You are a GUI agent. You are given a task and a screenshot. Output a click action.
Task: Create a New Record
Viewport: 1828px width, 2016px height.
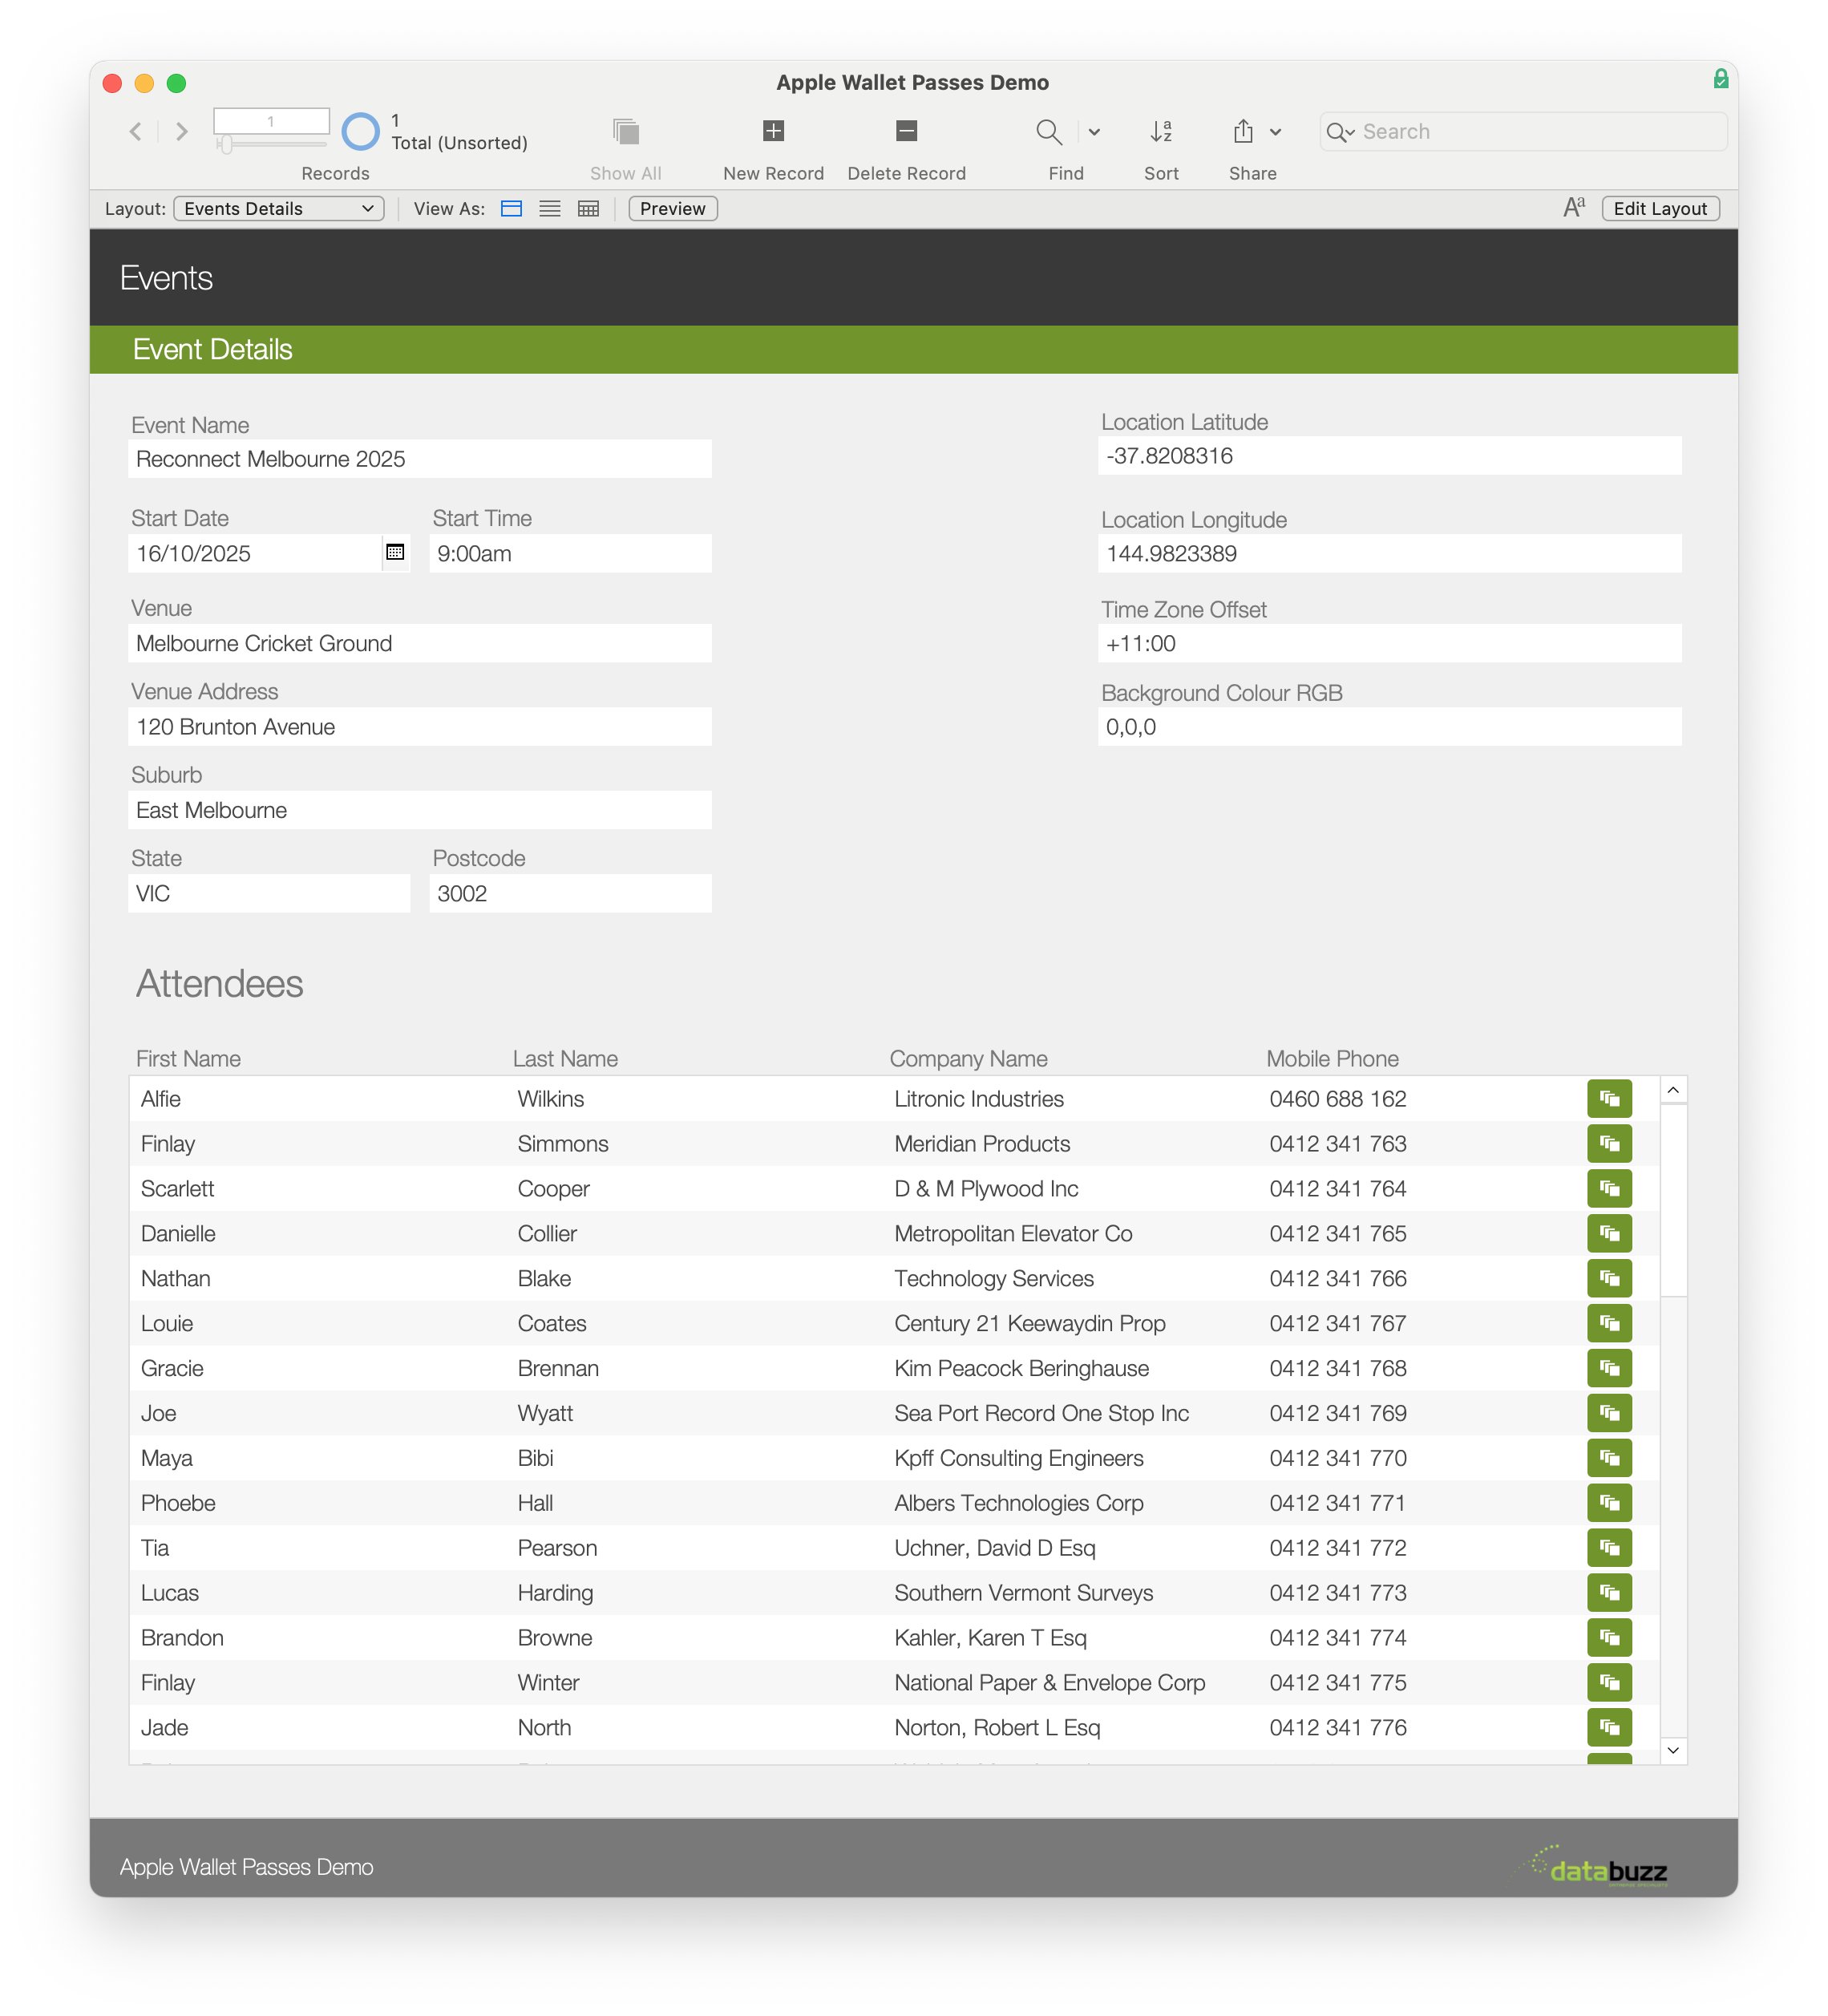click(772, 131)
